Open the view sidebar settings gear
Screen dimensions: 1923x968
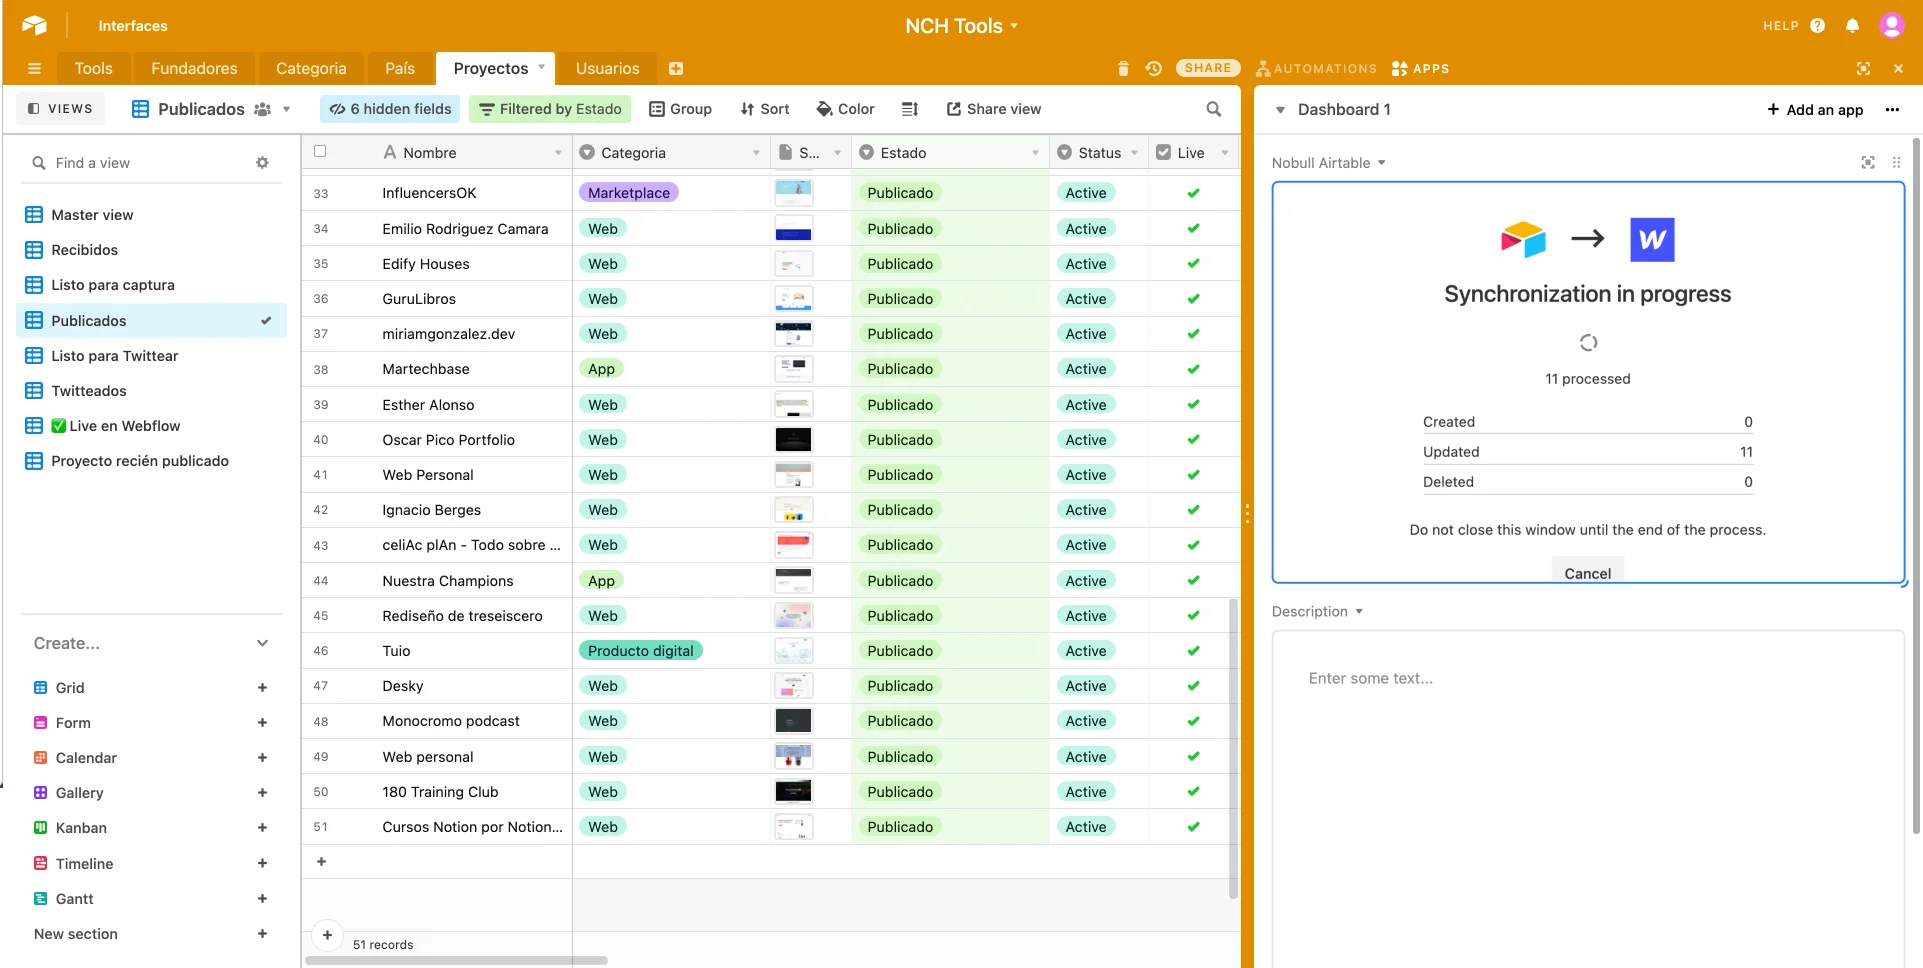[262, 163]
